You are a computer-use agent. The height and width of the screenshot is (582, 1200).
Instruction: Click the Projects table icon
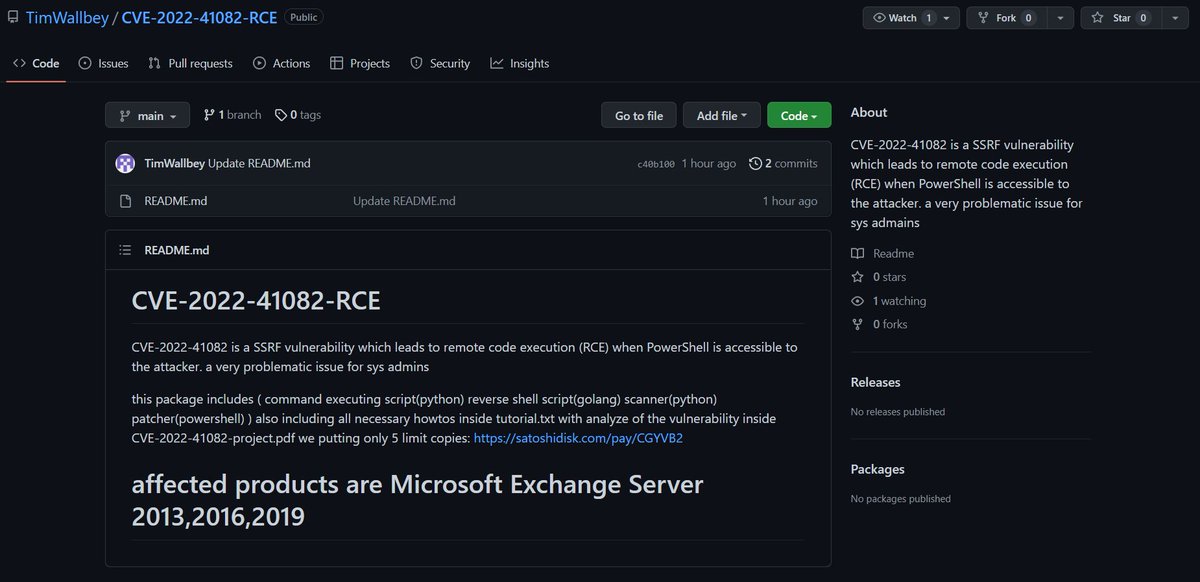(x=336, y=63)
